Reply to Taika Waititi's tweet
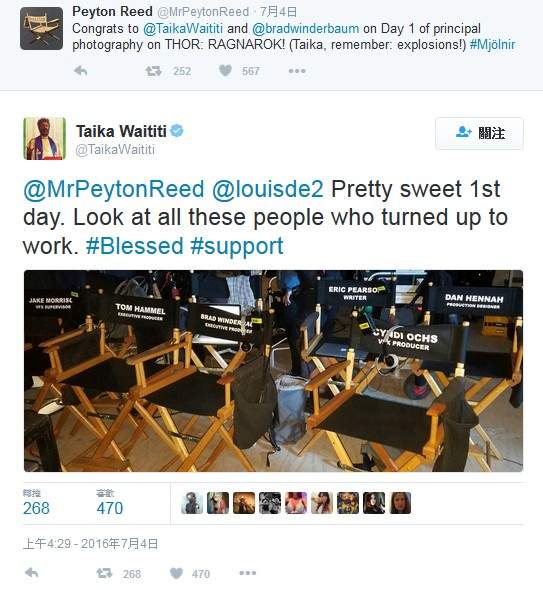The width and height of the screenshot is (543, 590). 32,573
